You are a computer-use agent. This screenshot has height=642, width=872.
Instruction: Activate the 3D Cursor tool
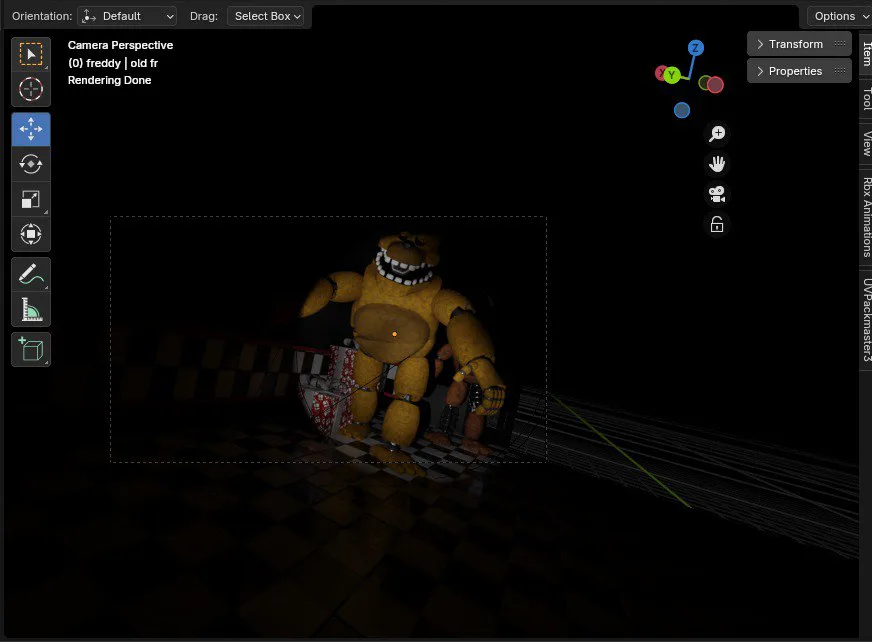pyautogui.click(x=31, y=89)
